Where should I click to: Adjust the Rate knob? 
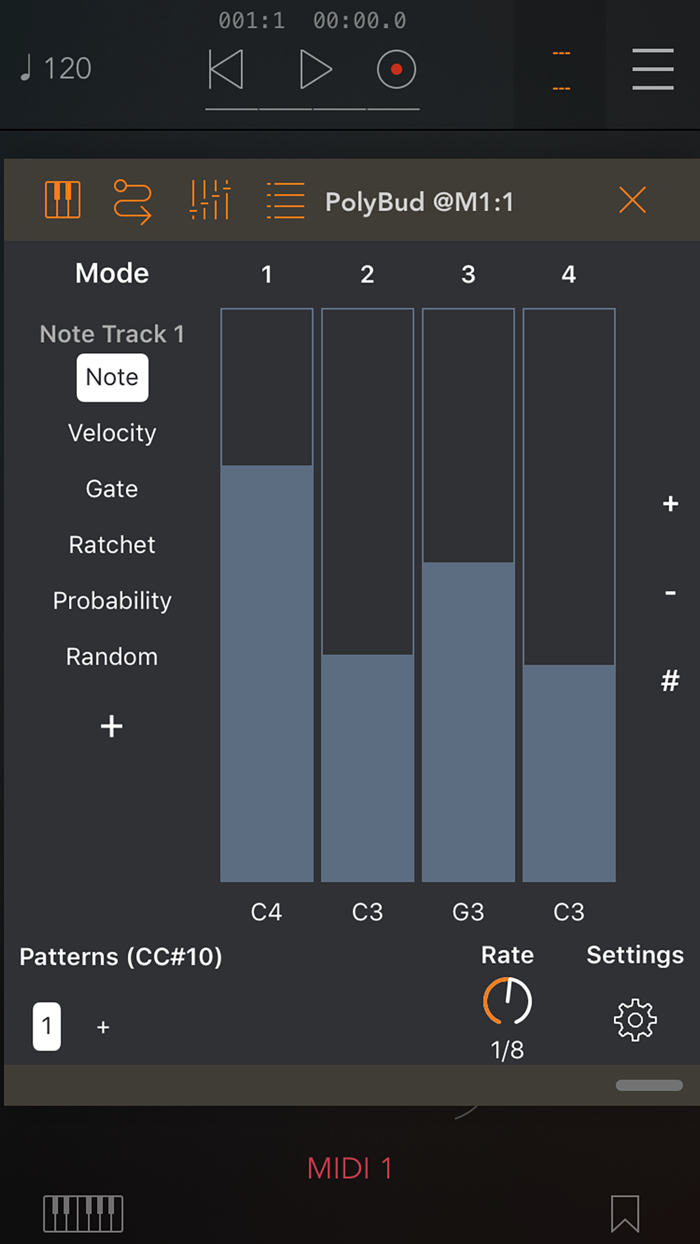coord(507,1000)
